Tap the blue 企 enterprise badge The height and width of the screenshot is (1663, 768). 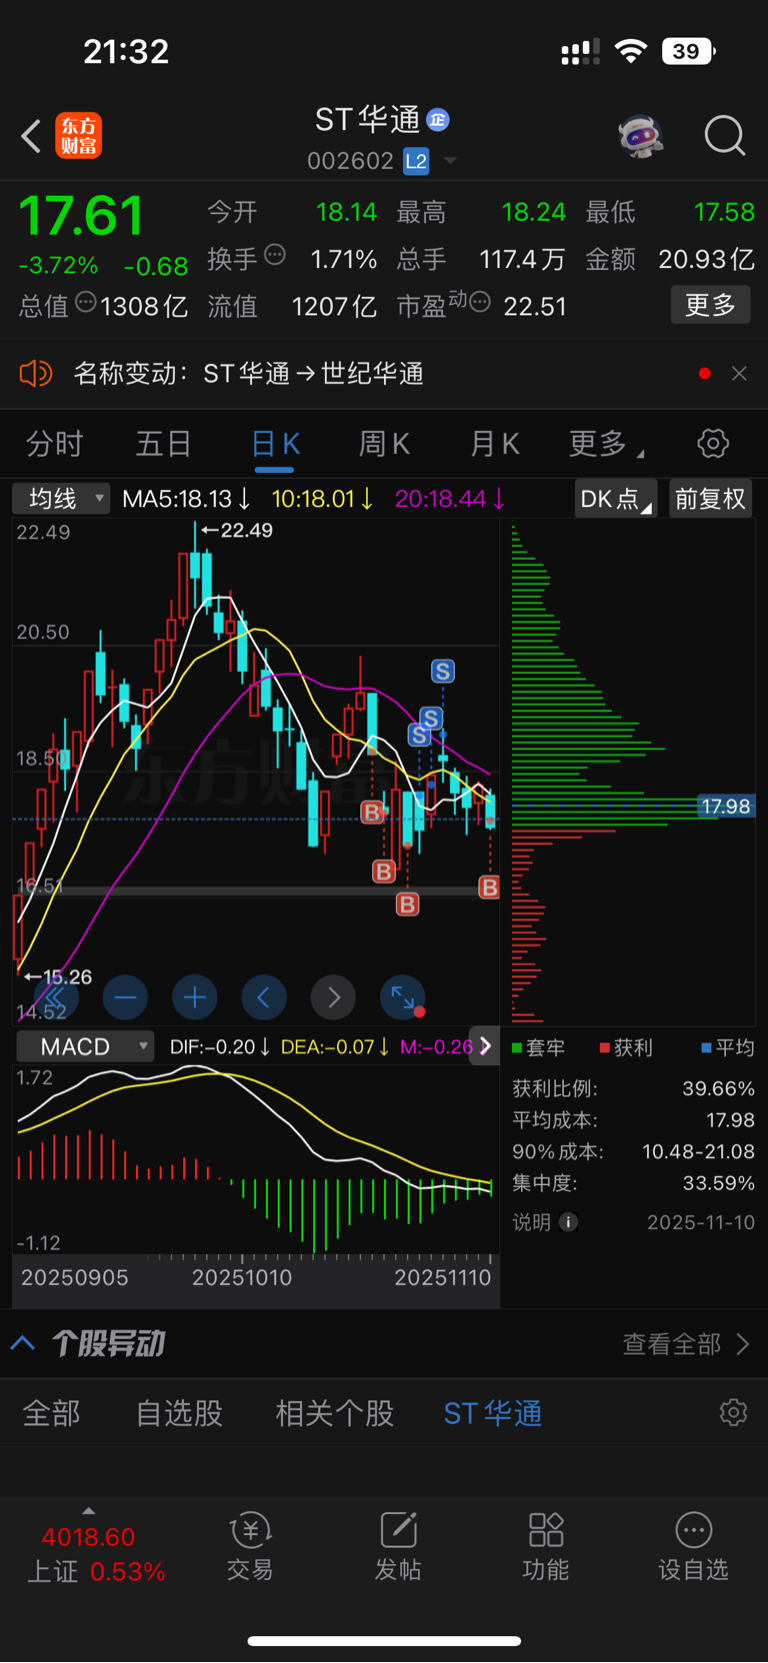click(x=438, y=120)
